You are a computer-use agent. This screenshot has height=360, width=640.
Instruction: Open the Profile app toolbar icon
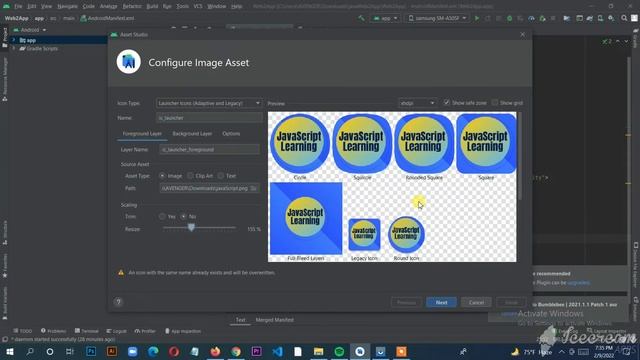coord(531,18)
